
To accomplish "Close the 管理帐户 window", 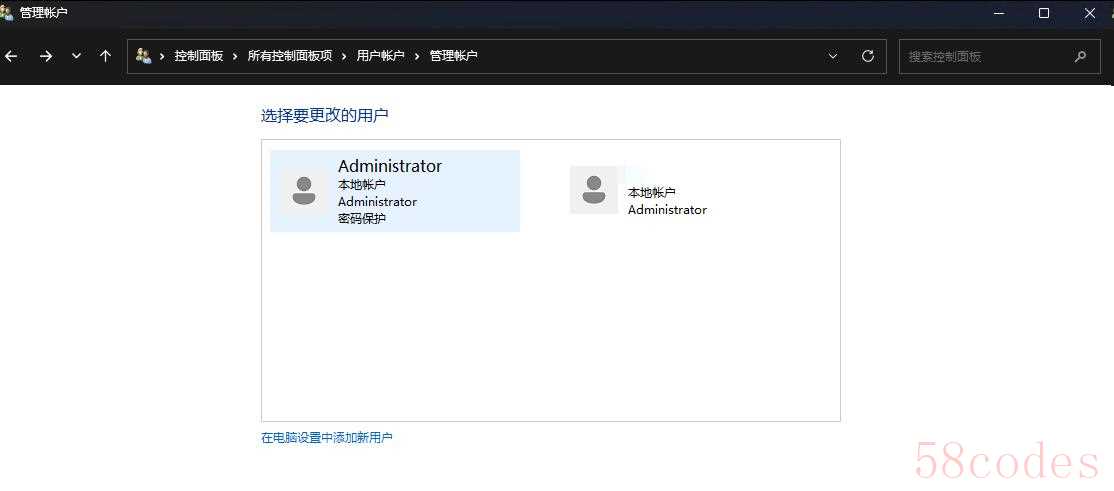I will click(x=1090, y=13).
